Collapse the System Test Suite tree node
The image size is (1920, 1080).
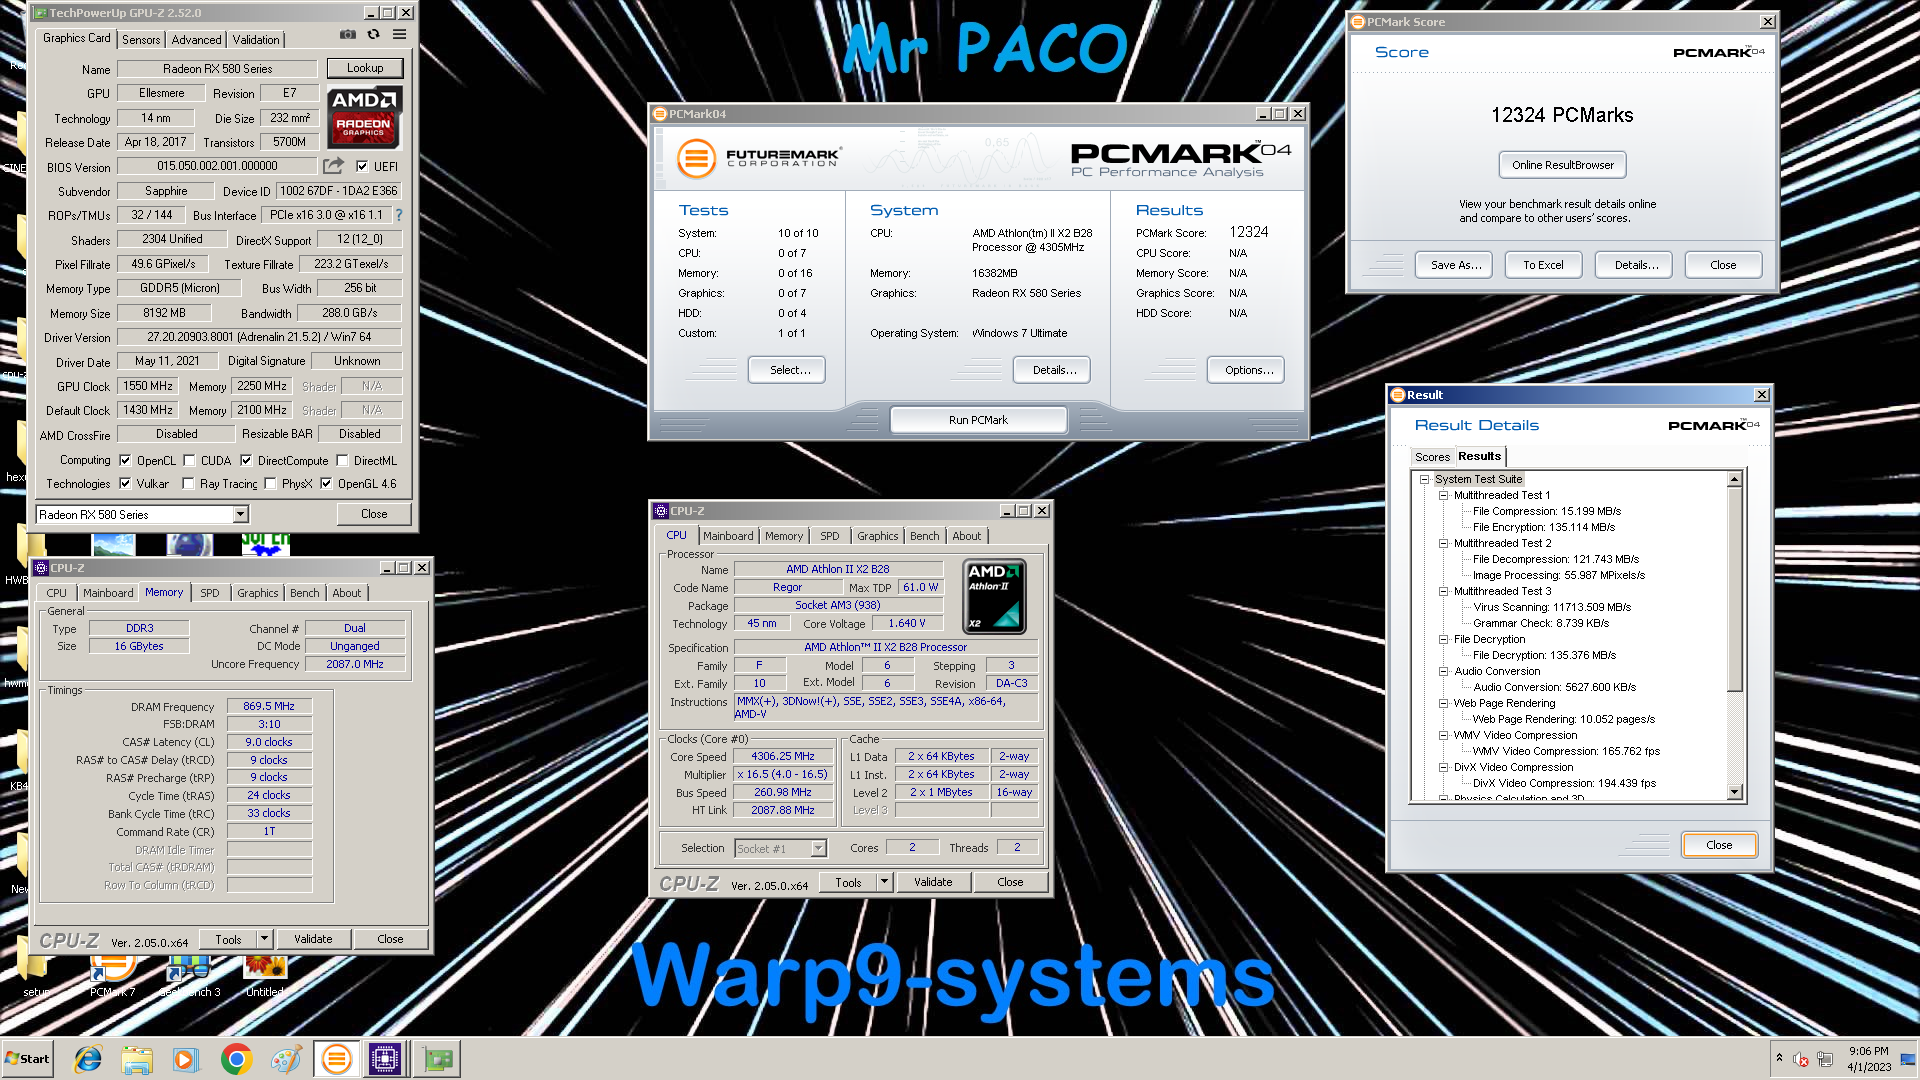[1425, 479]
